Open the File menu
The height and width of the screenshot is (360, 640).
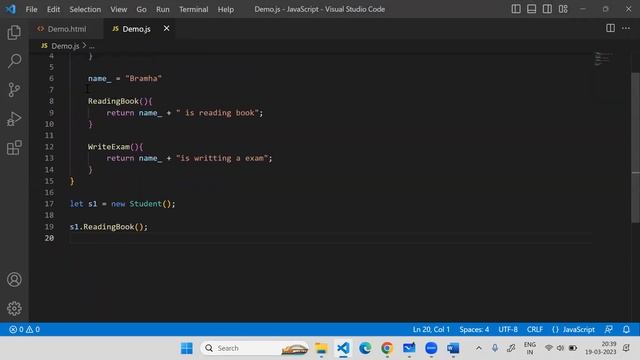tap(31, 9)
